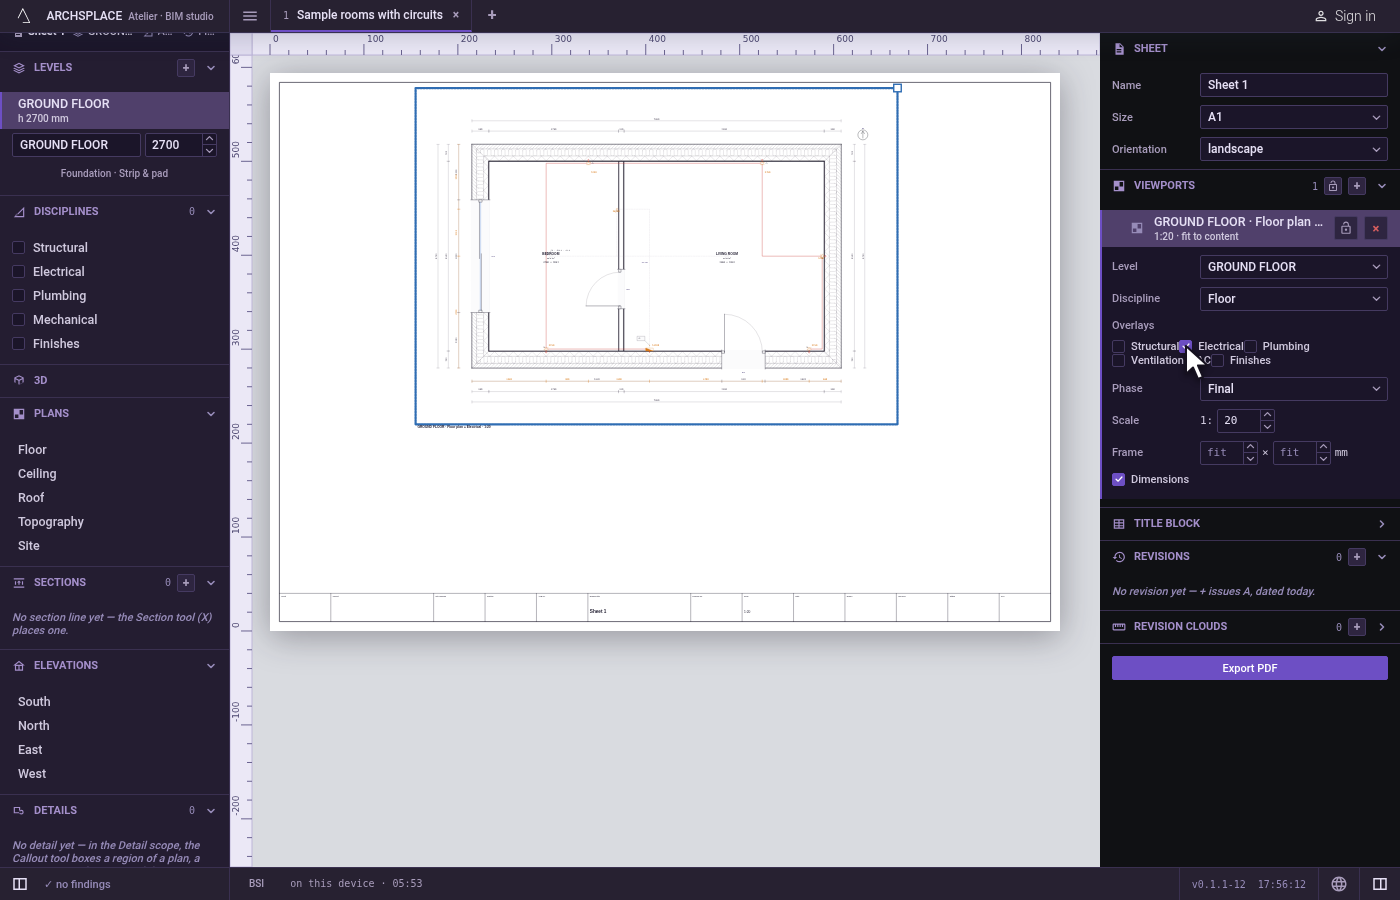Screen dimensions: 1400x900
Task: Open the language globe icon in the status bar
Action: tap(1339, 884)
